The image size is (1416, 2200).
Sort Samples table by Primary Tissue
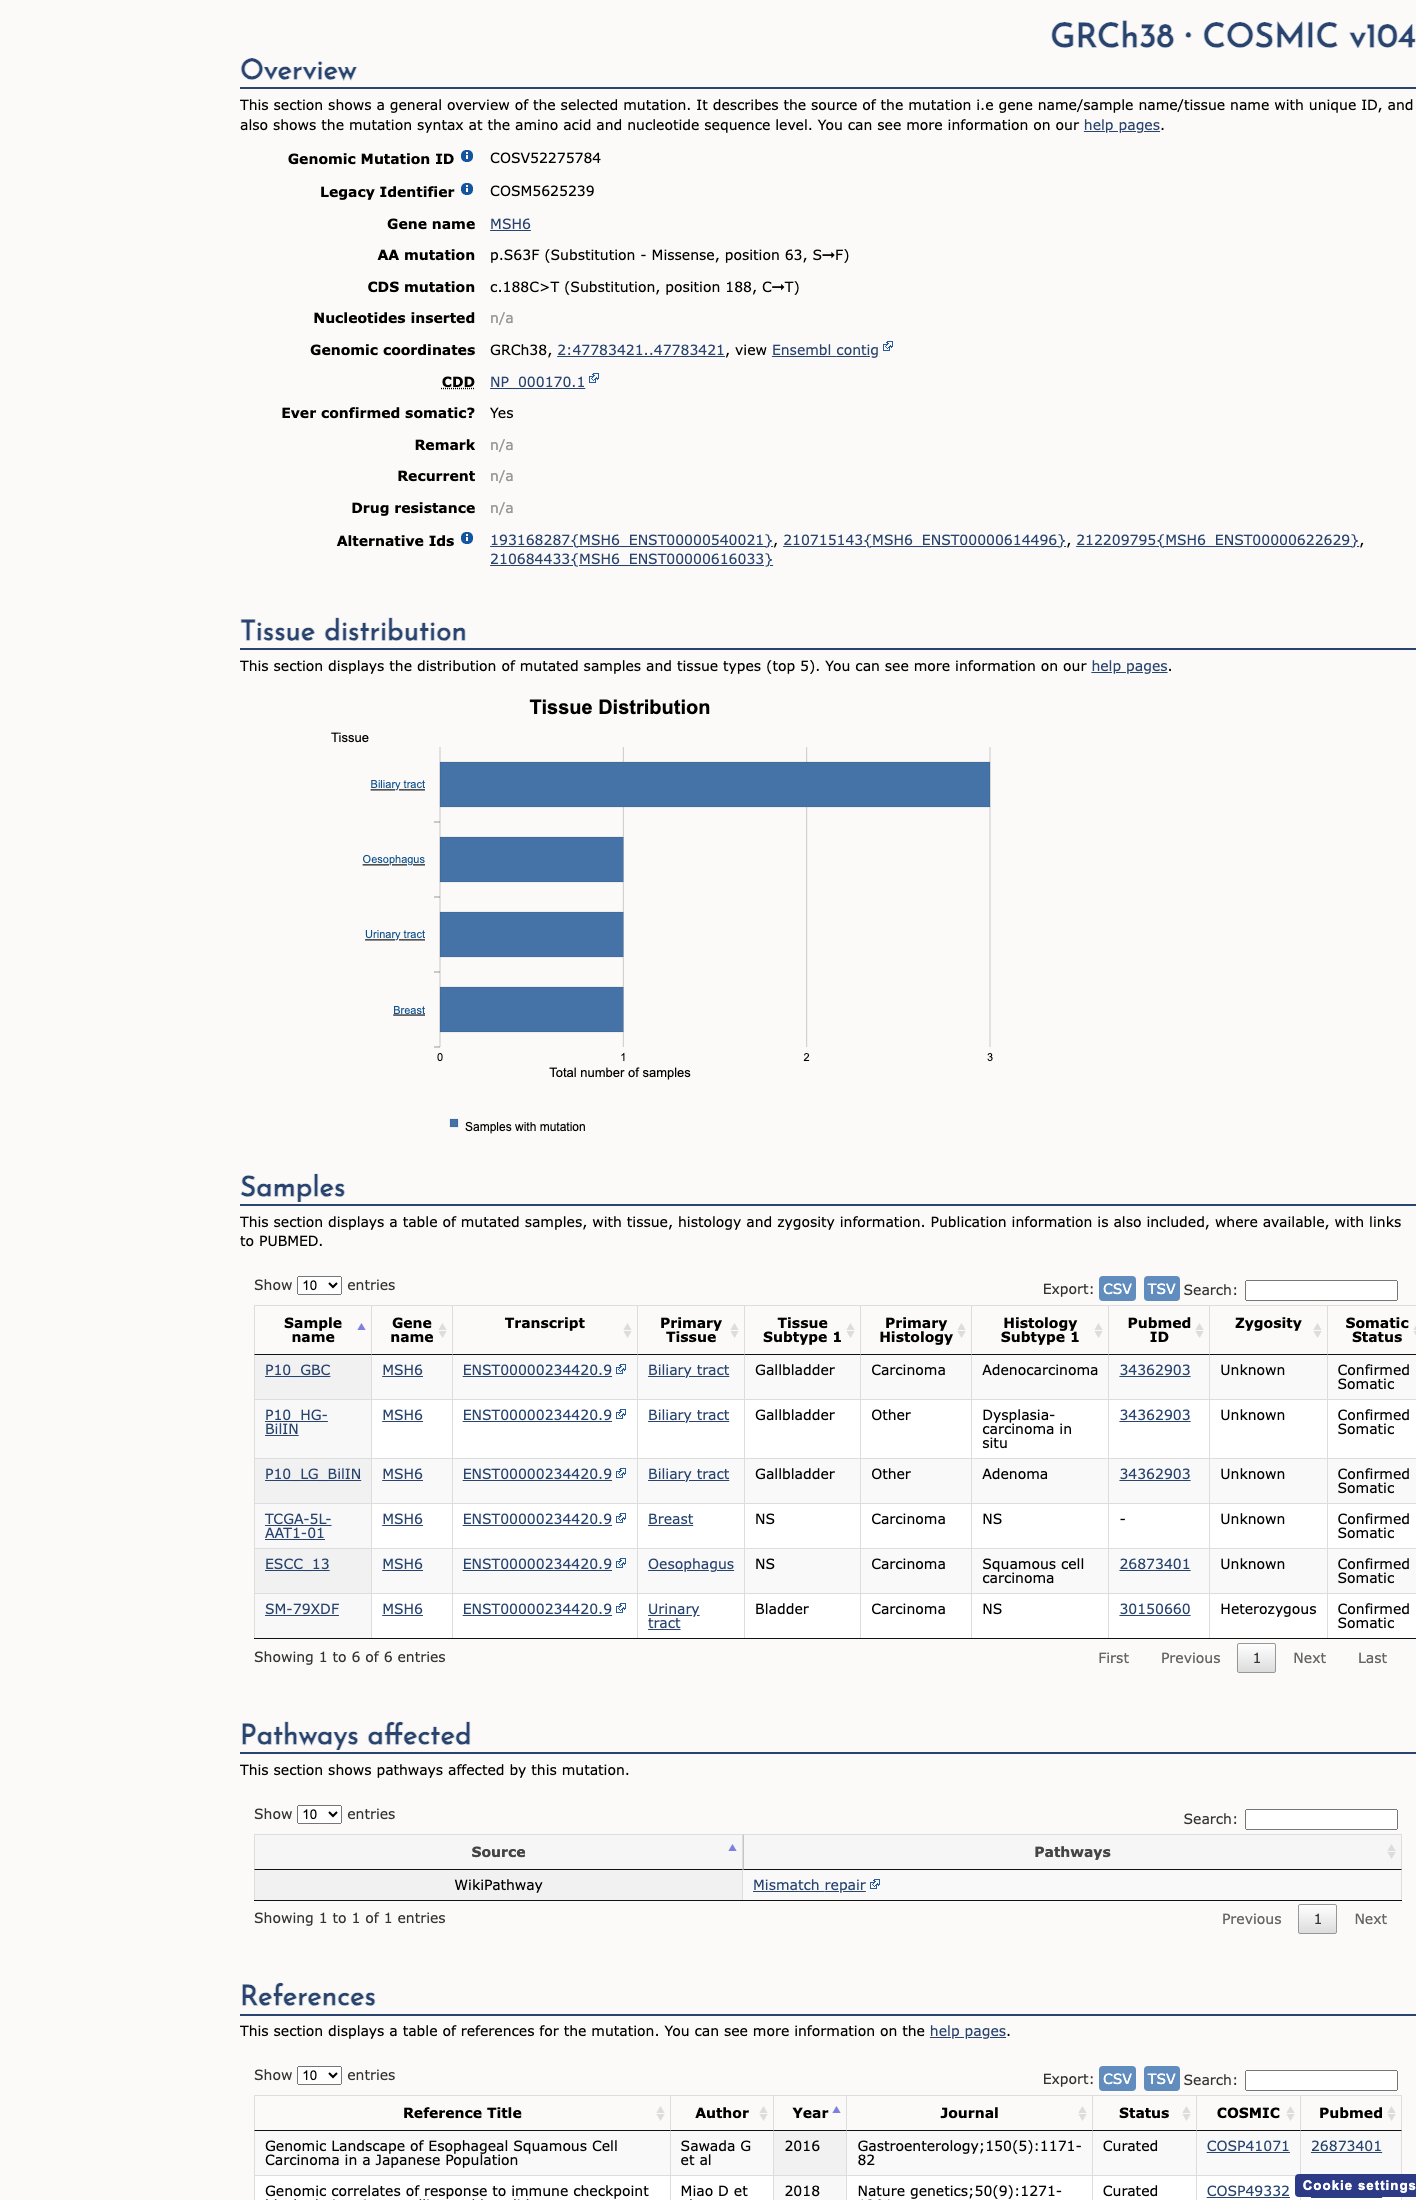click(x=691, y=1330)
